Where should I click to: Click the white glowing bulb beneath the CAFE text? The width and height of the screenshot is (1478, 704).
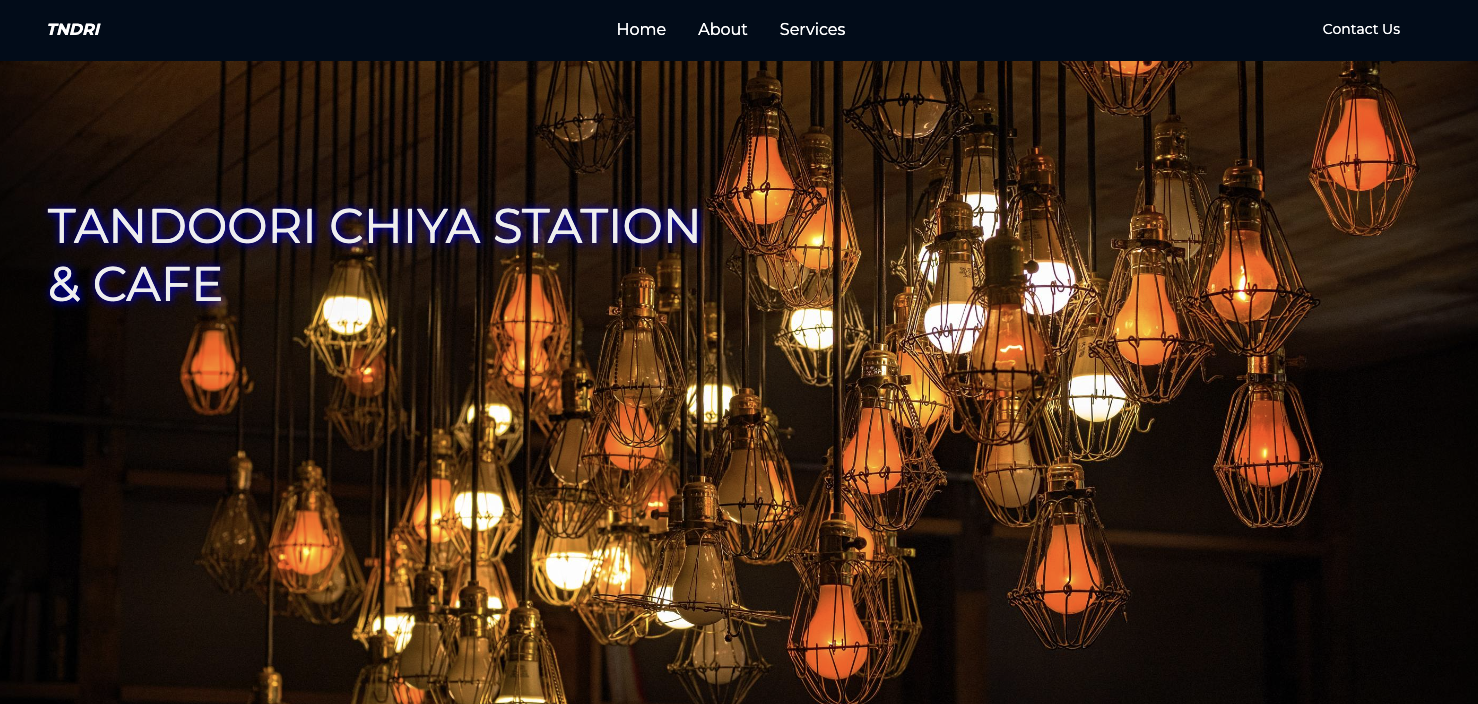pyautogui.click(x=346, y=314)
